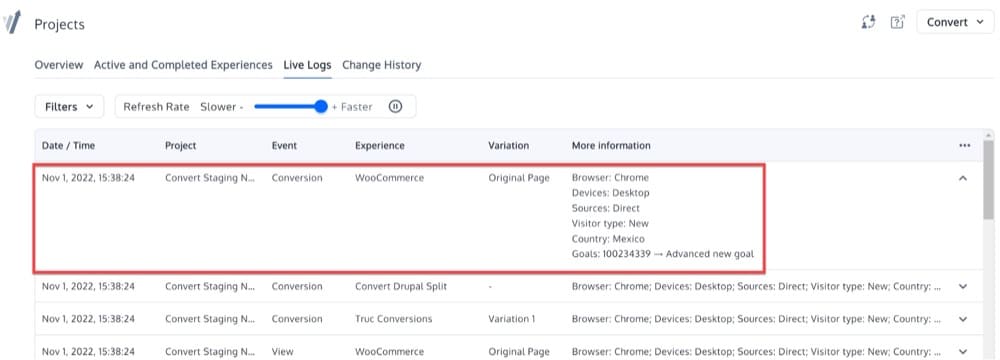Expand the WooCommerce View row
The width and height of the screenshot is (1000, 360).
tap(963, 352)
